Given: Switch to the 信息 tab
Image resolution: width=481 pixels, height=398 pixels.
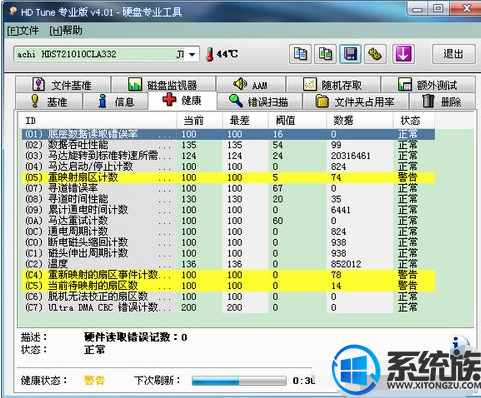Looking at the screenshot, I should click(115, 101).
